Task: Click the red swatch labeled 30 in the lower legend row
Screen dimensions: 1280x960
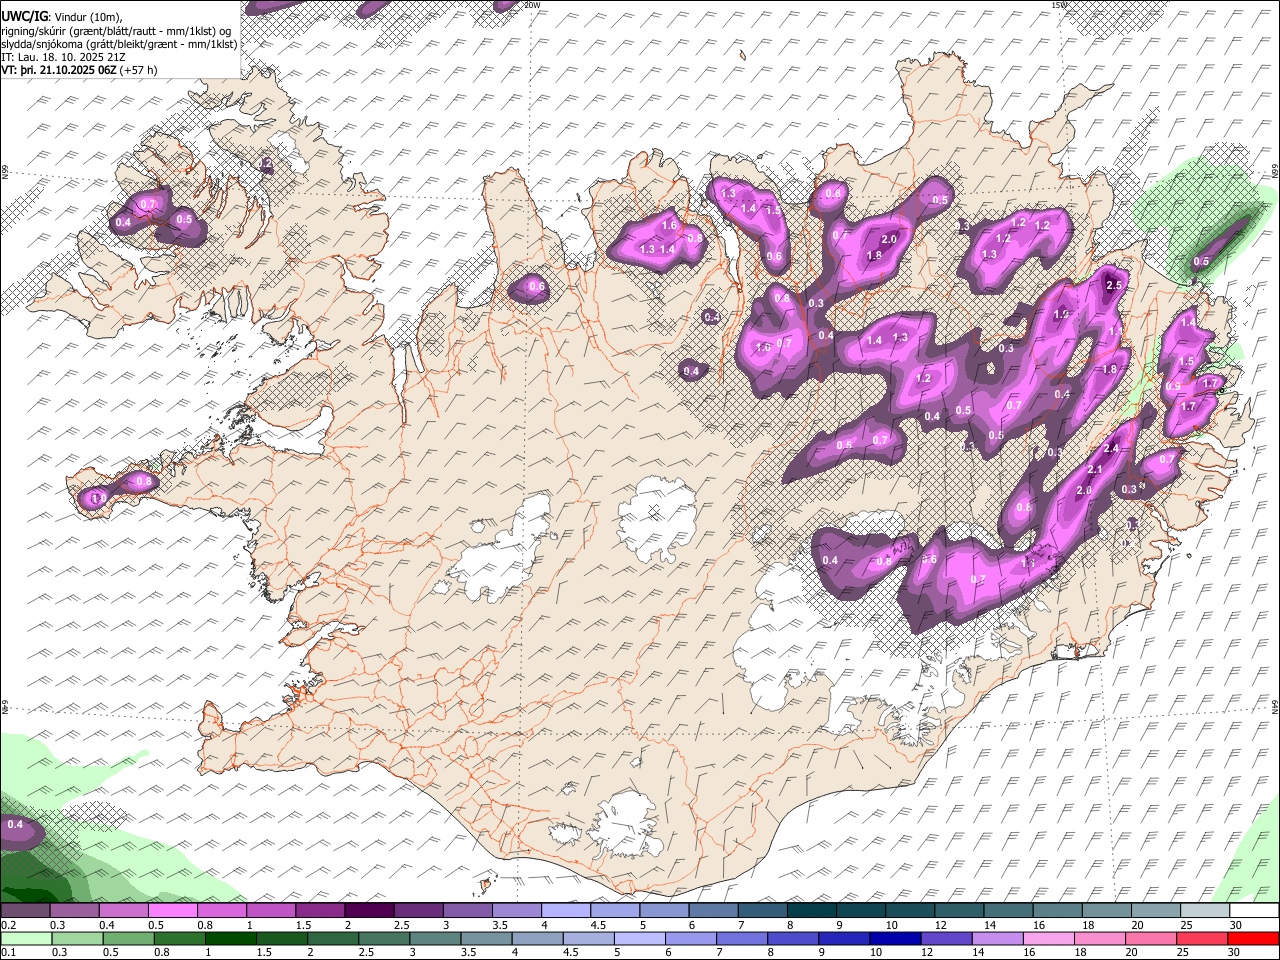Action: pyautogui.click(x=1253, y=938)
